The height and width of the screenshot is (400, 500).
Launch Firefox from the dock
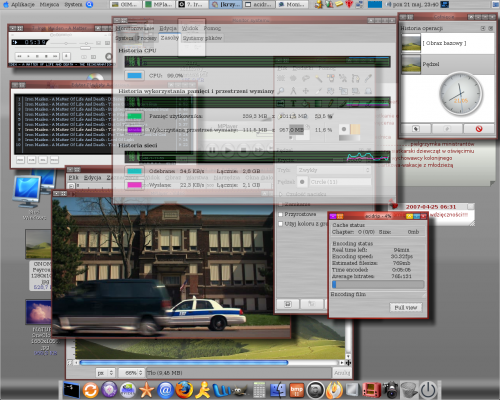(x=184, y=390)
